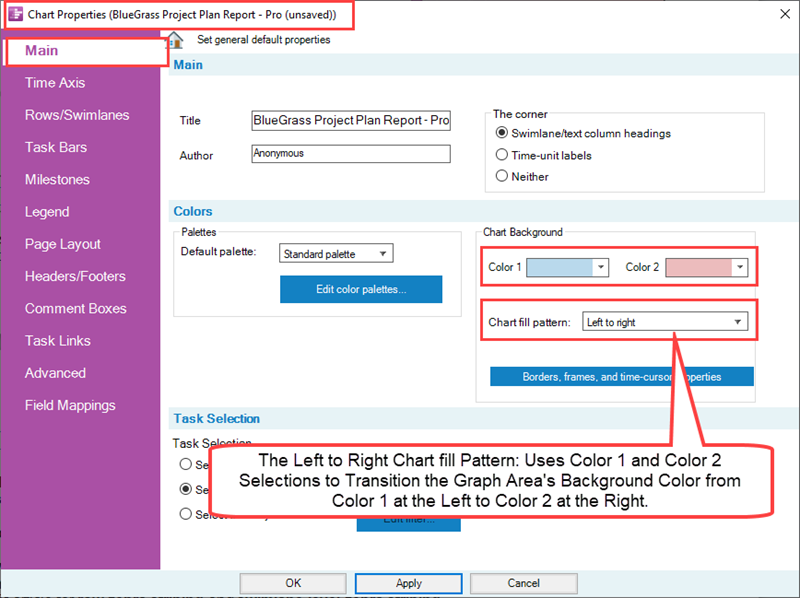The width and height of the screenshot is (800, 598).
Task: Open the Legend tab
Action: [47, 212]
